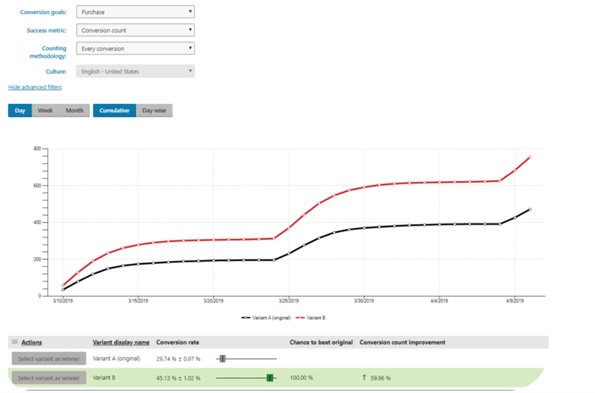This screenshot has height=393, width=595.
Task: Open the Conversion goals dropdown
Action: [x=135, y=12]
